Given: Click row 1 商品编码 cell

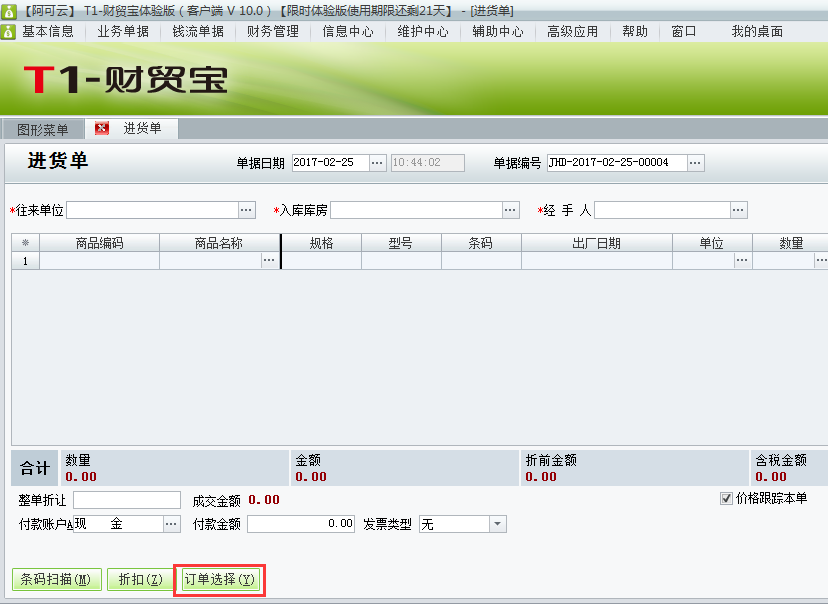Looking at the screenshot, I should (99, 261).
